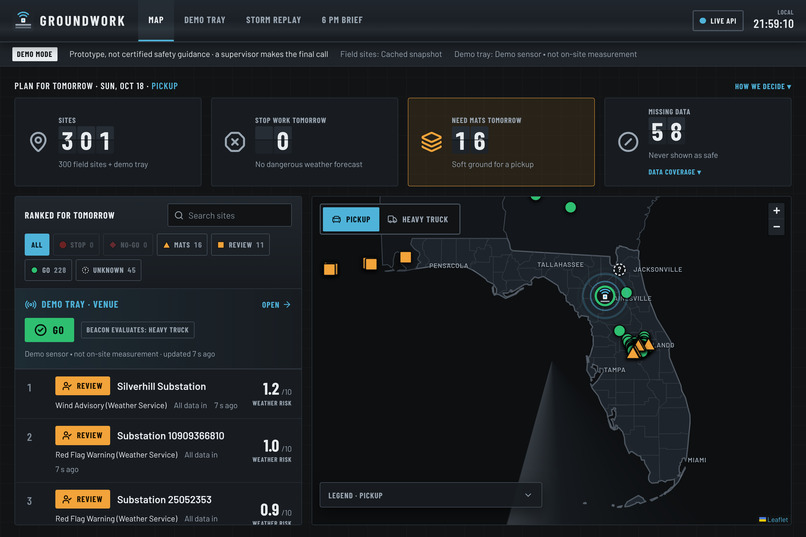Open the Demo Tray Venue link
The image size is (806, 537).
click(x=276, y=305)
